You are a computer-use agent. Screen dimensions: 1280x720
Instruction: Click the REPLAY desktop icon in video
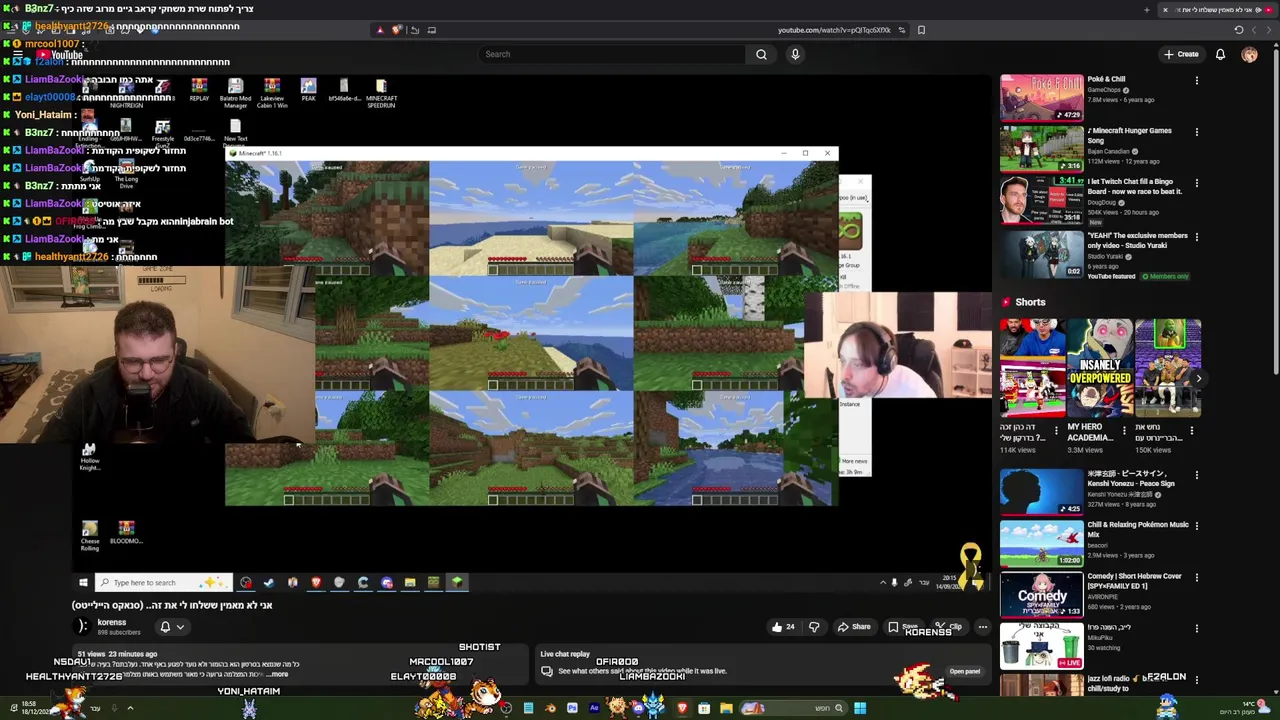[199, 91]
